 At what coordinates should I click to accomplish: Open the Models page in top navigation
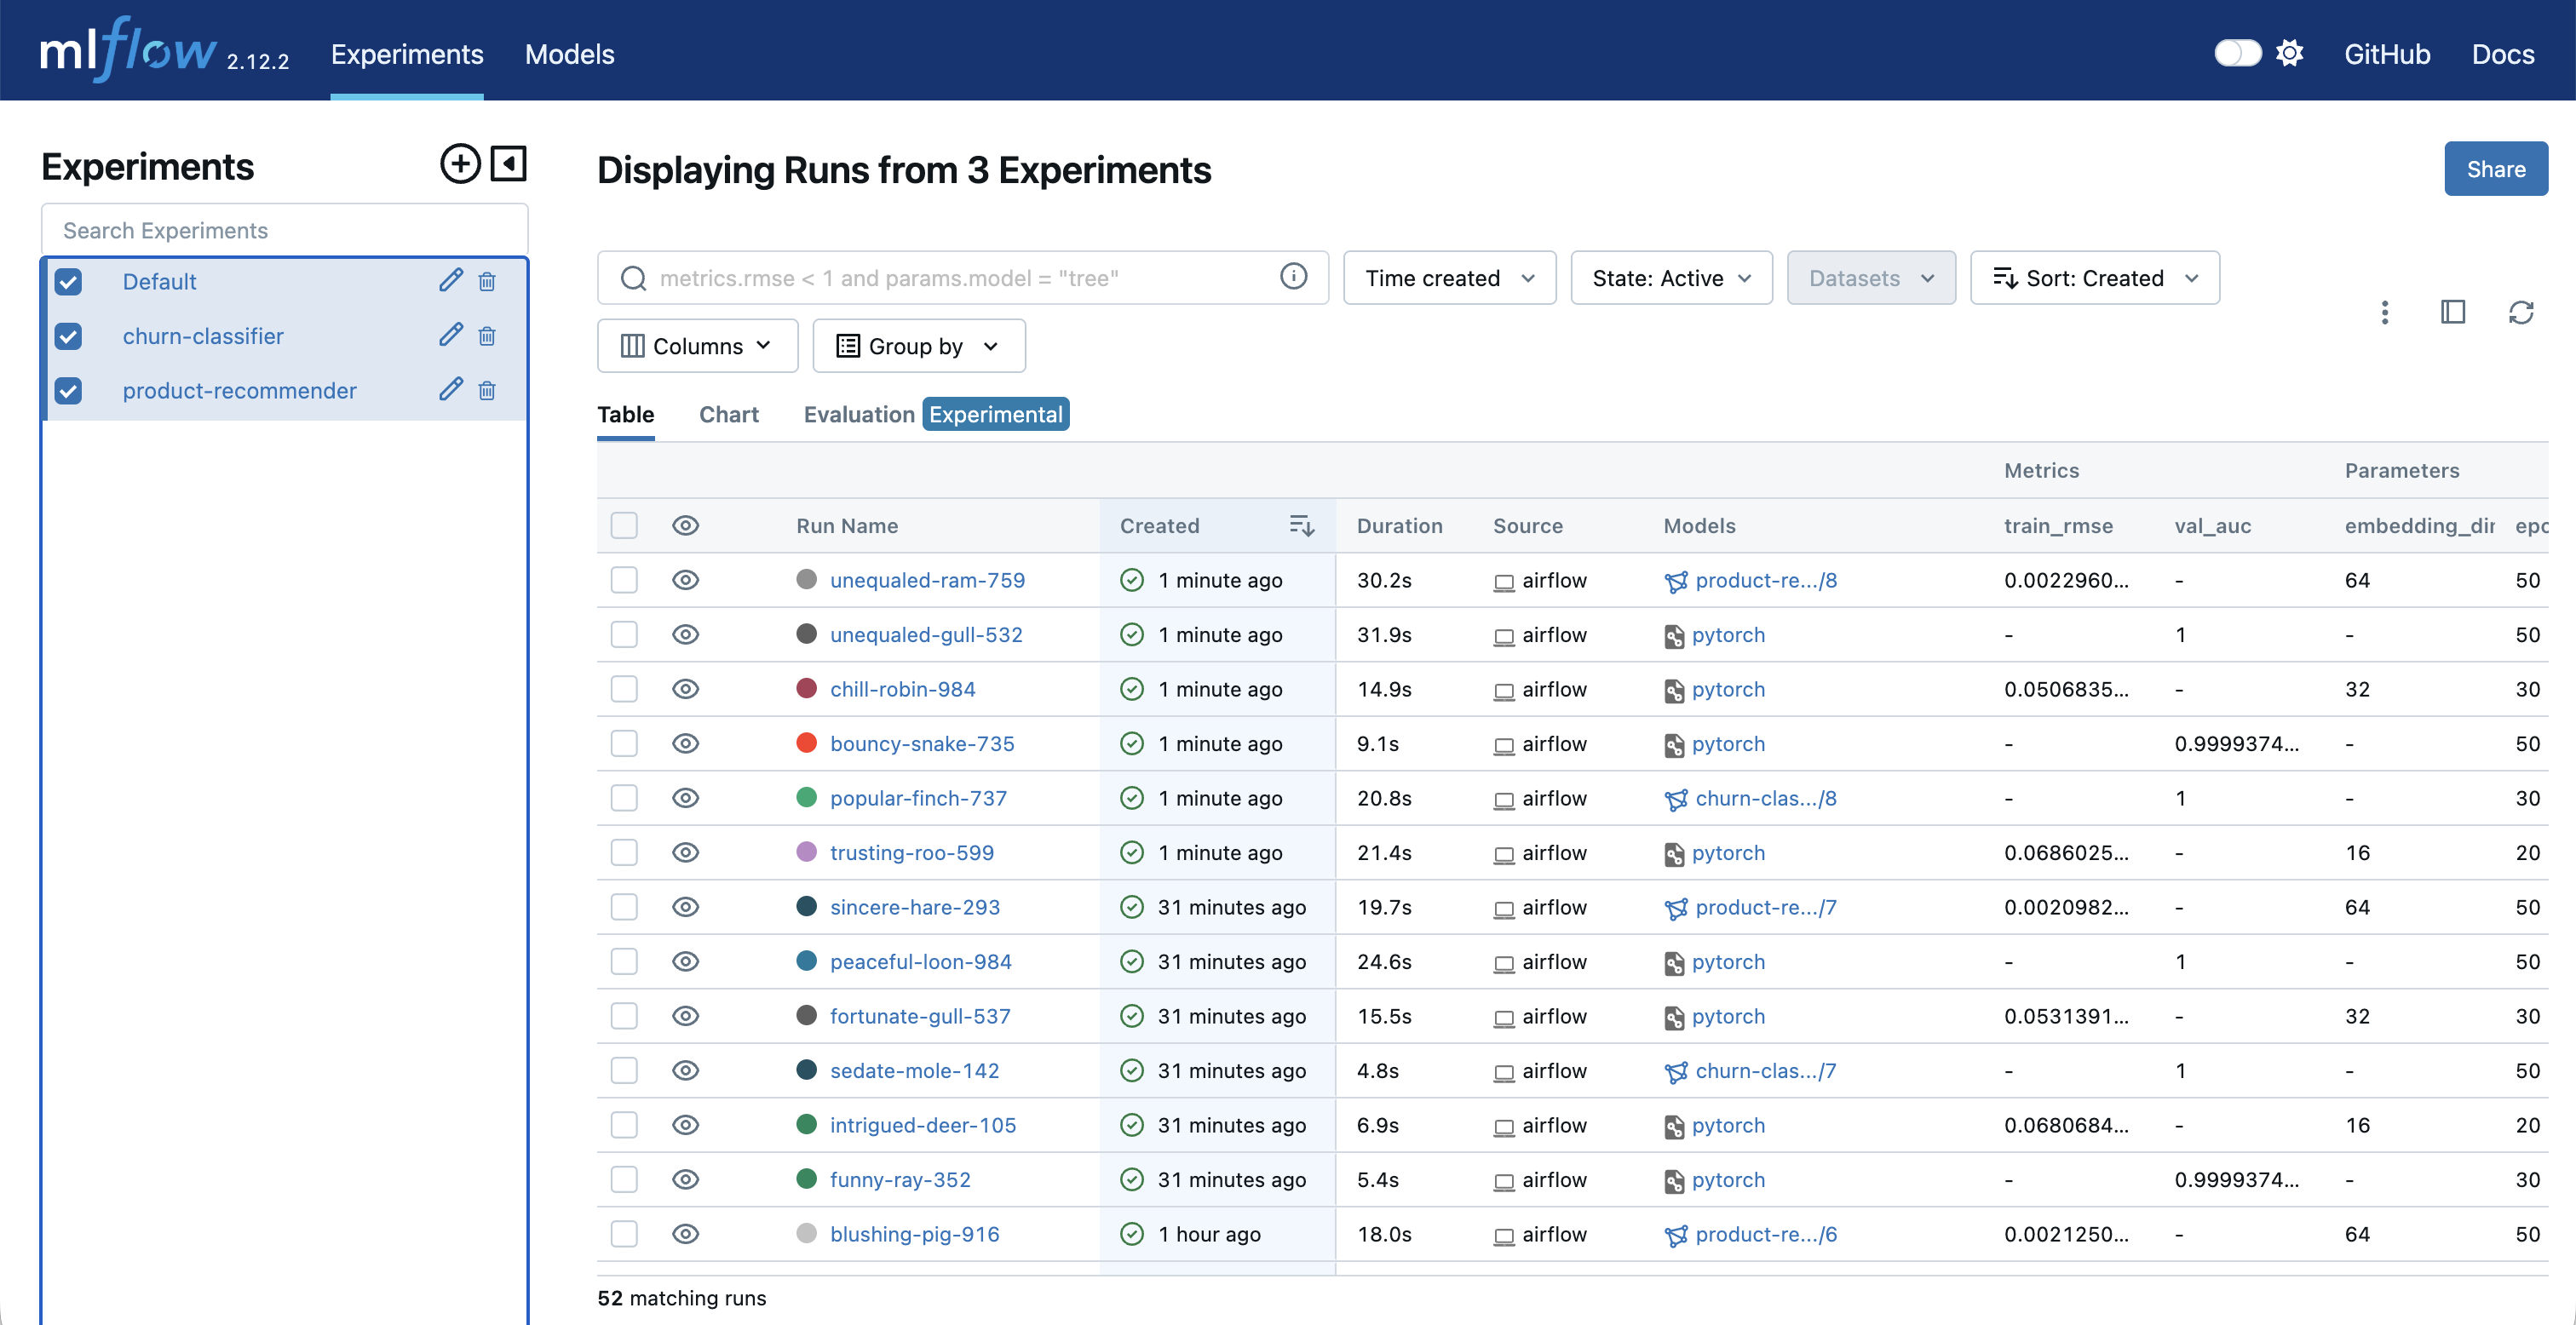coord(569,54)
